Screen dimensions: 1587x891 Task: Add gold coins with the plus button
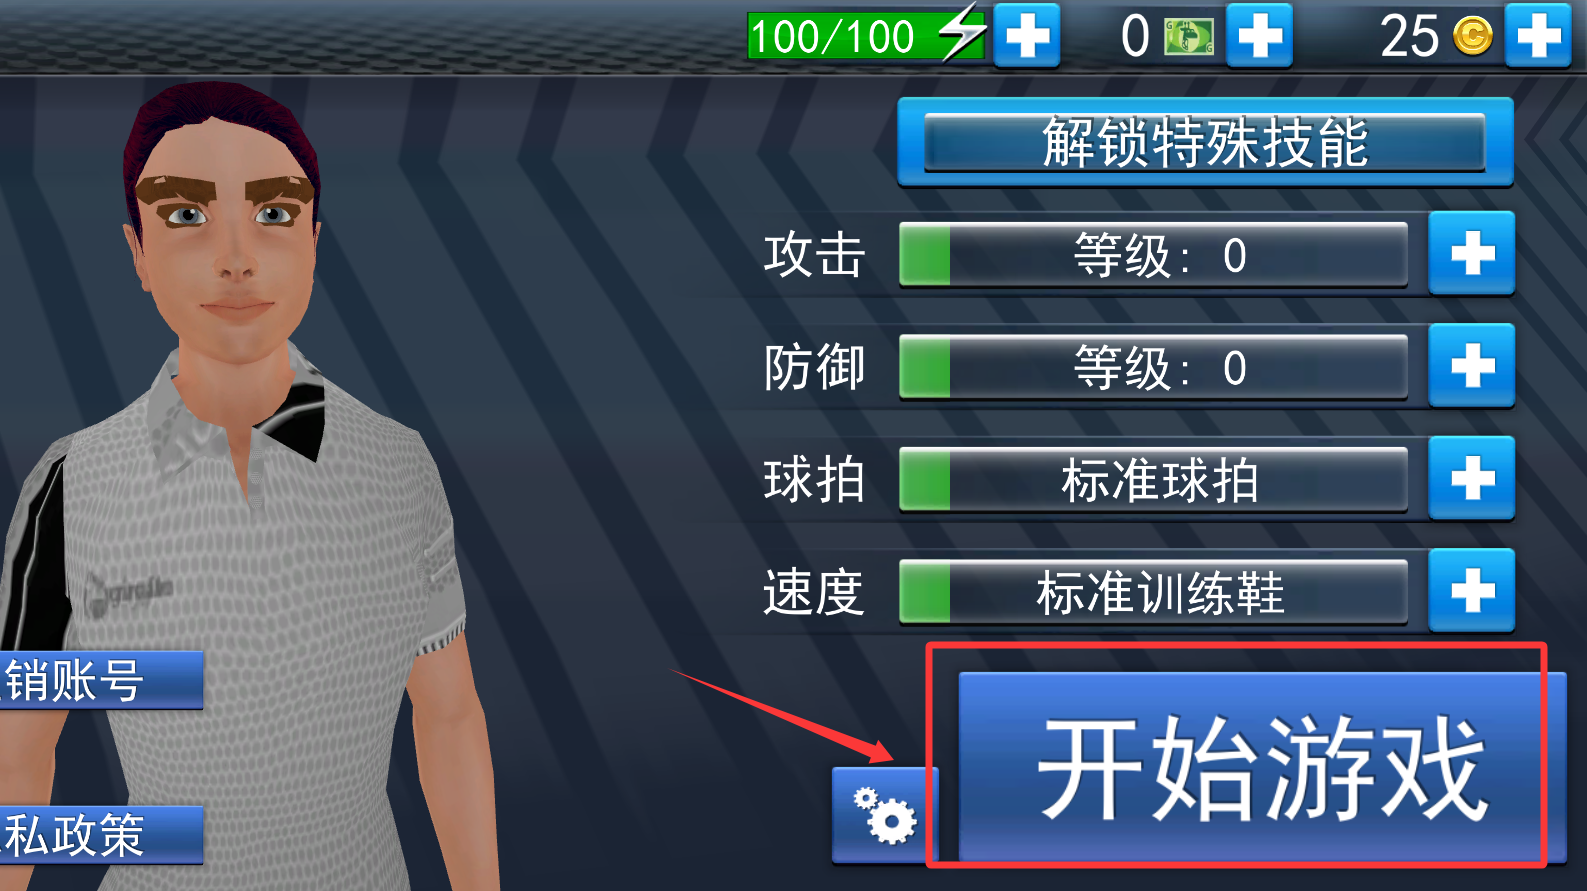tap(1538, 36)
